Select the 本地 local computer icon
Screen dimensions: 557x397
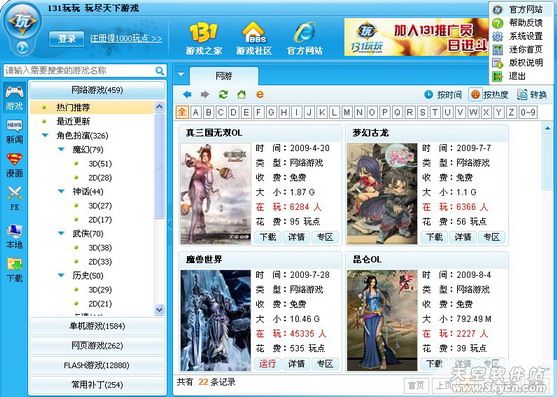pos(15,236)
